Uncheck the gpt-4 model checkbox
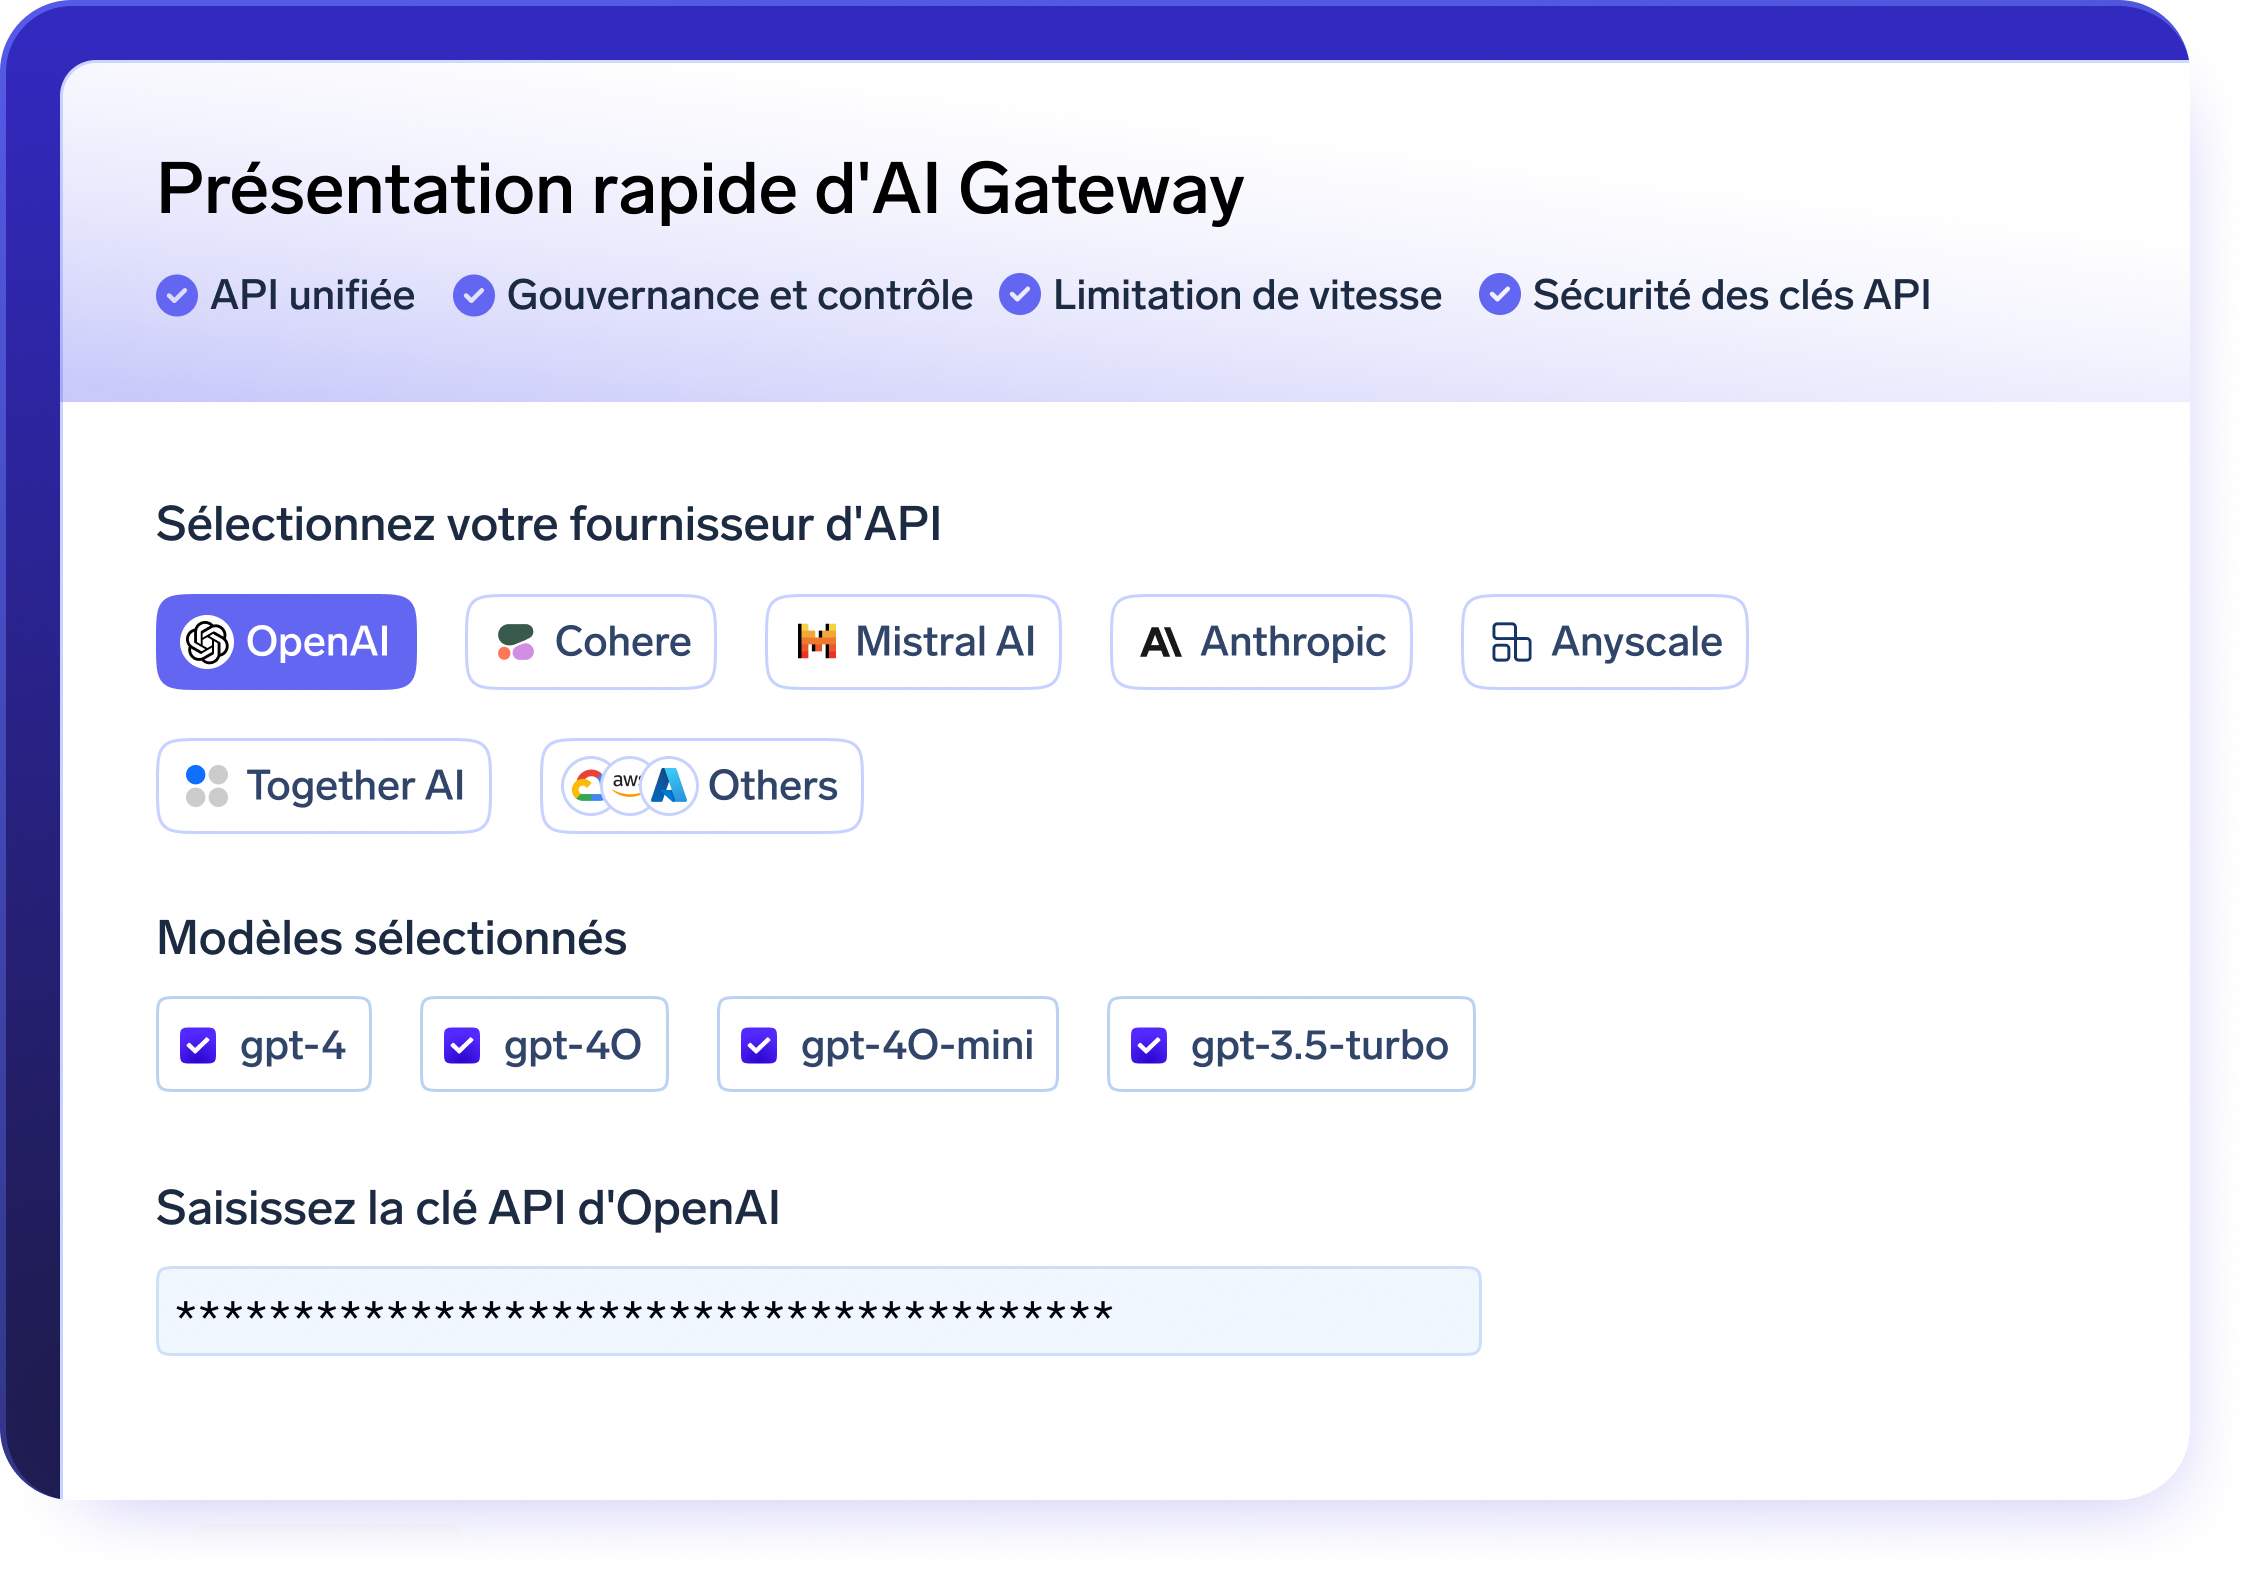Screen dimensions: 2250x1575 click(x=198, y=1046)
